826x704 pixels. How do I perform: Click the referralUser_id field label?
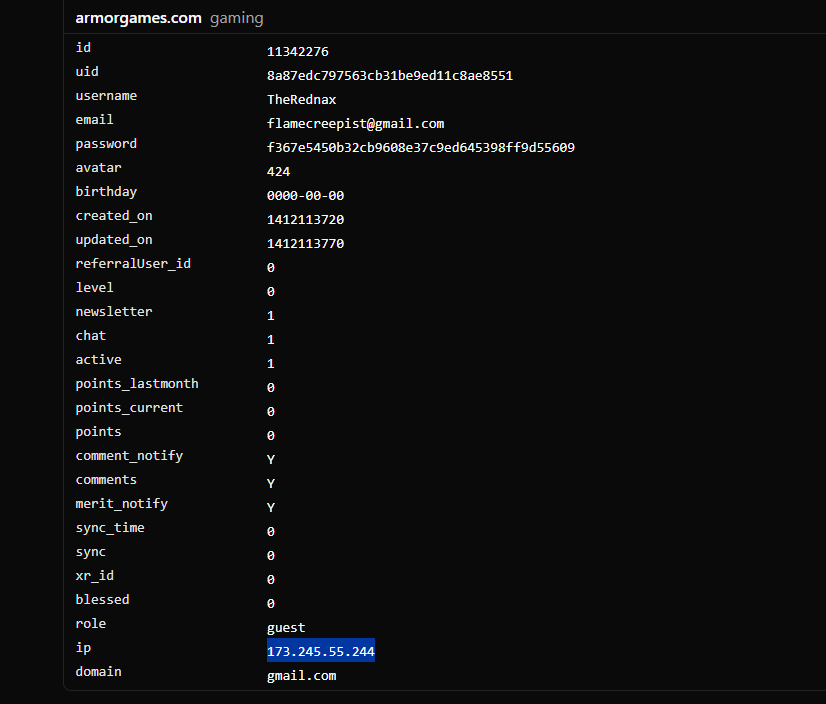[x=133, y=264]
